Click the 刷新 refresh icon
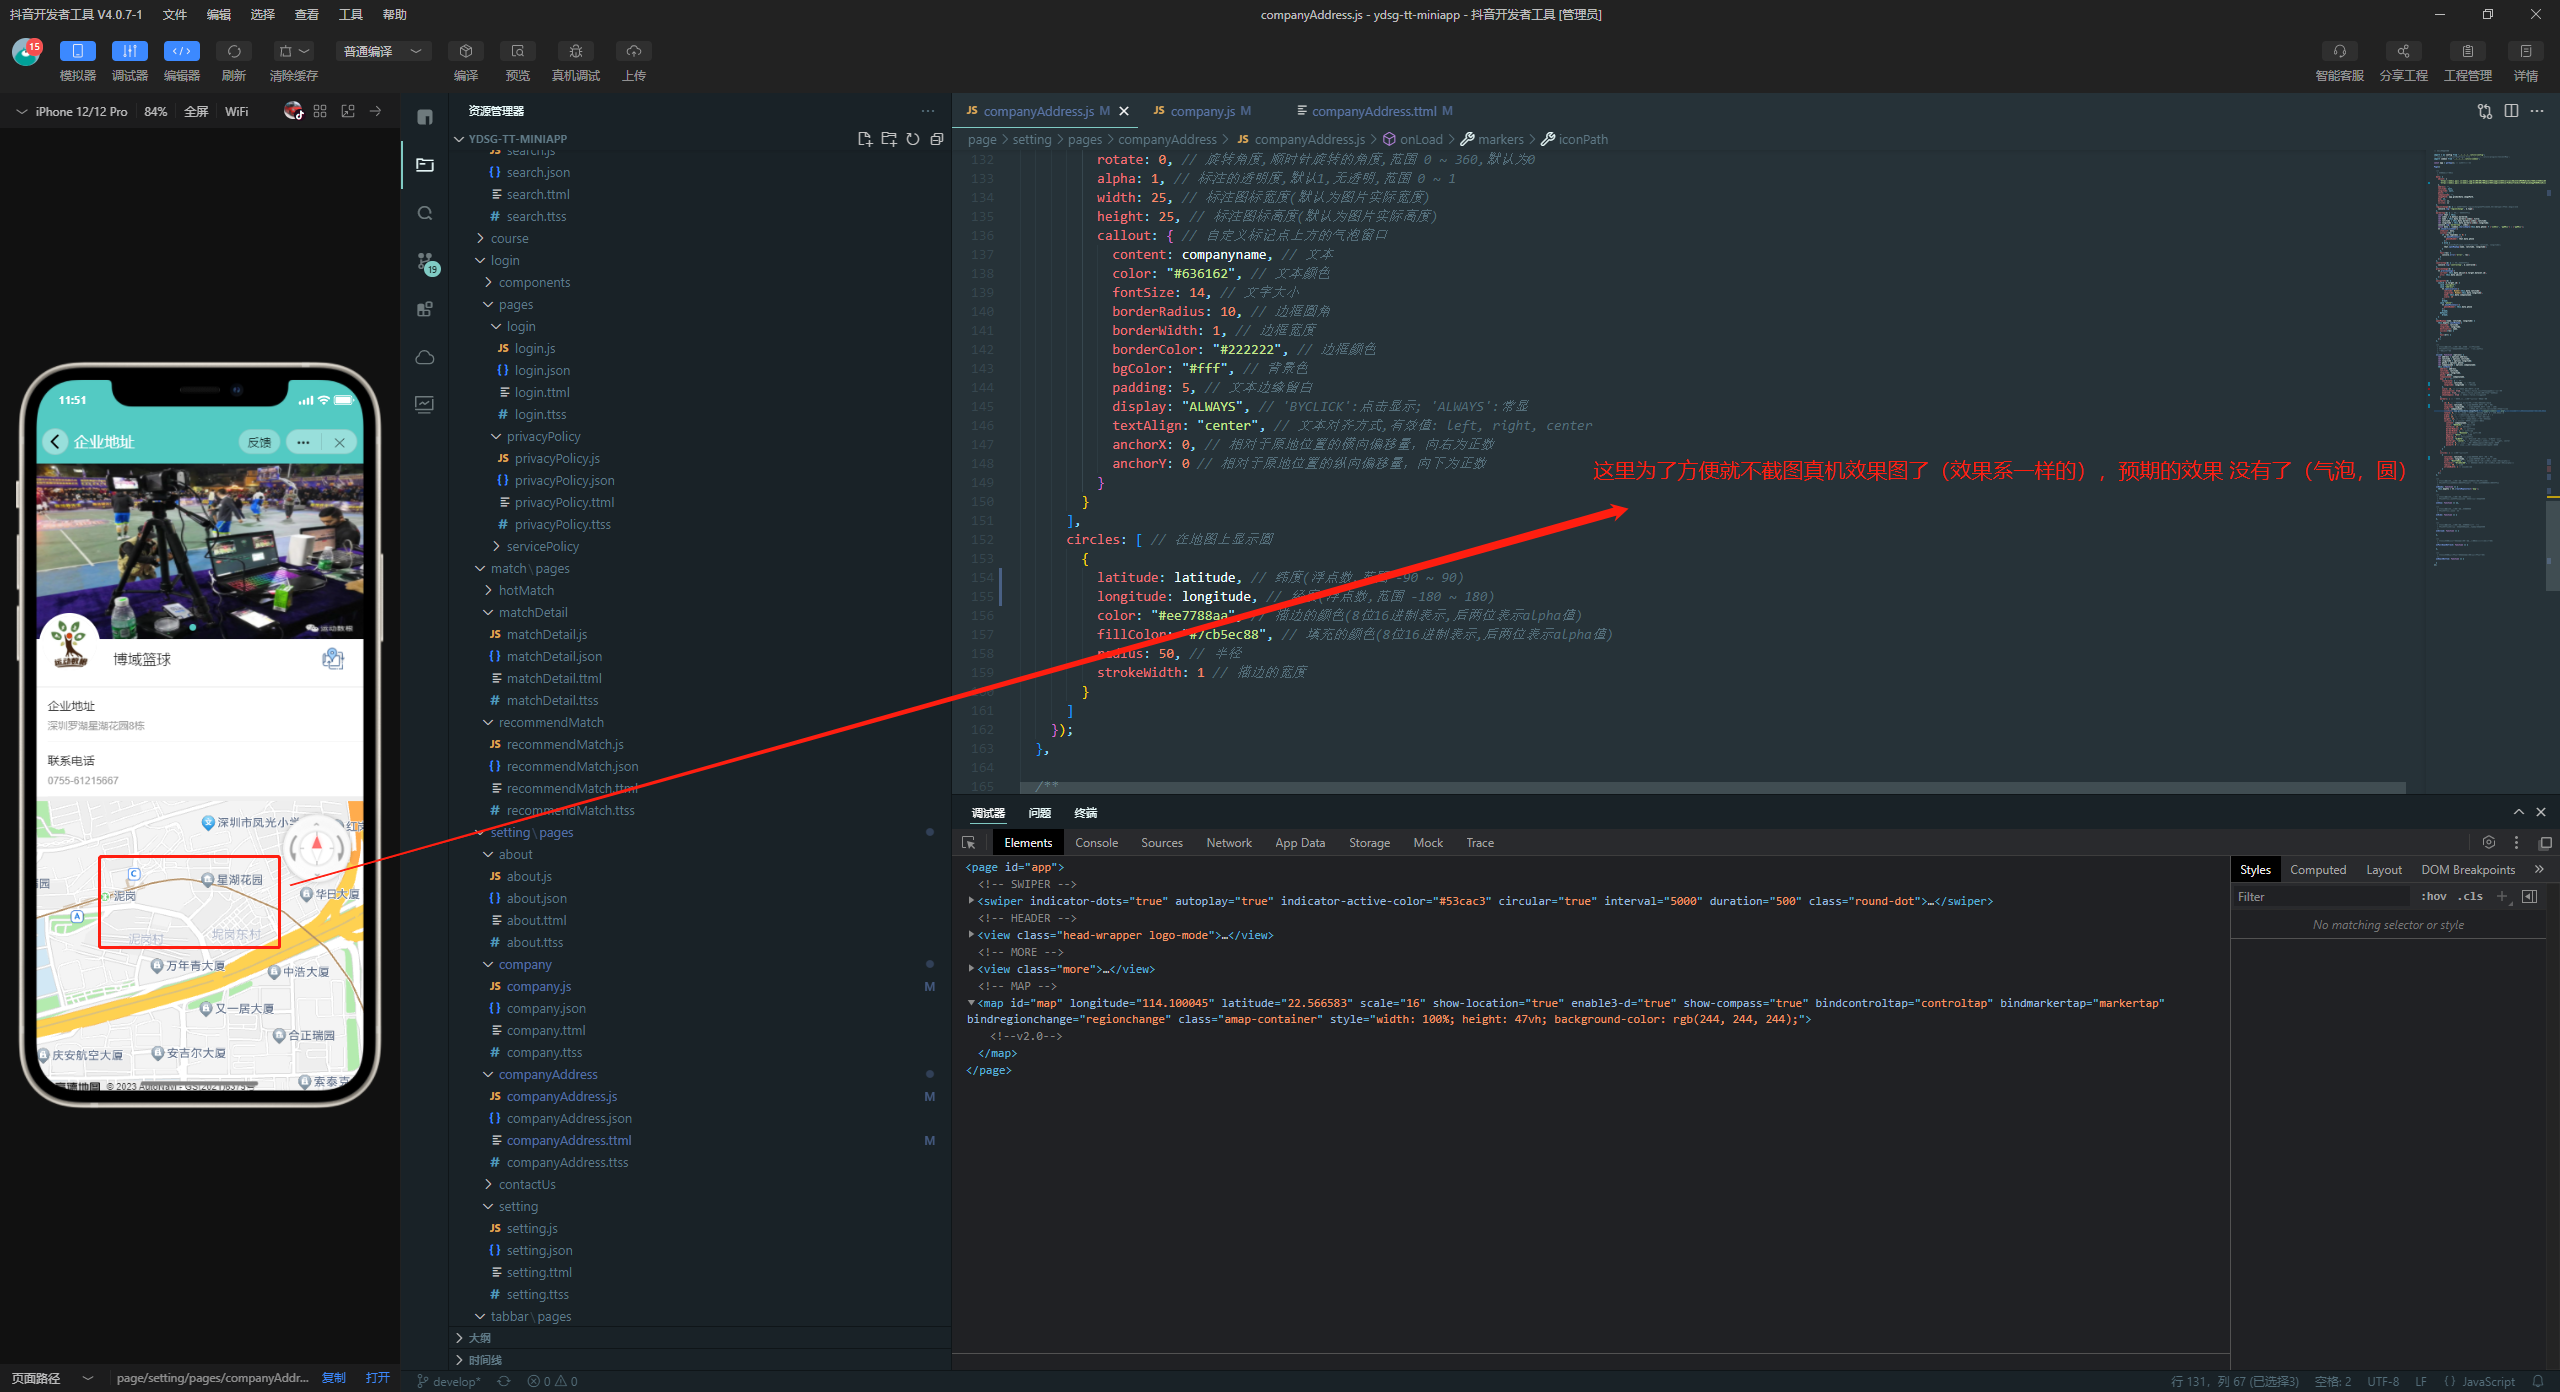 coord(234,51)
